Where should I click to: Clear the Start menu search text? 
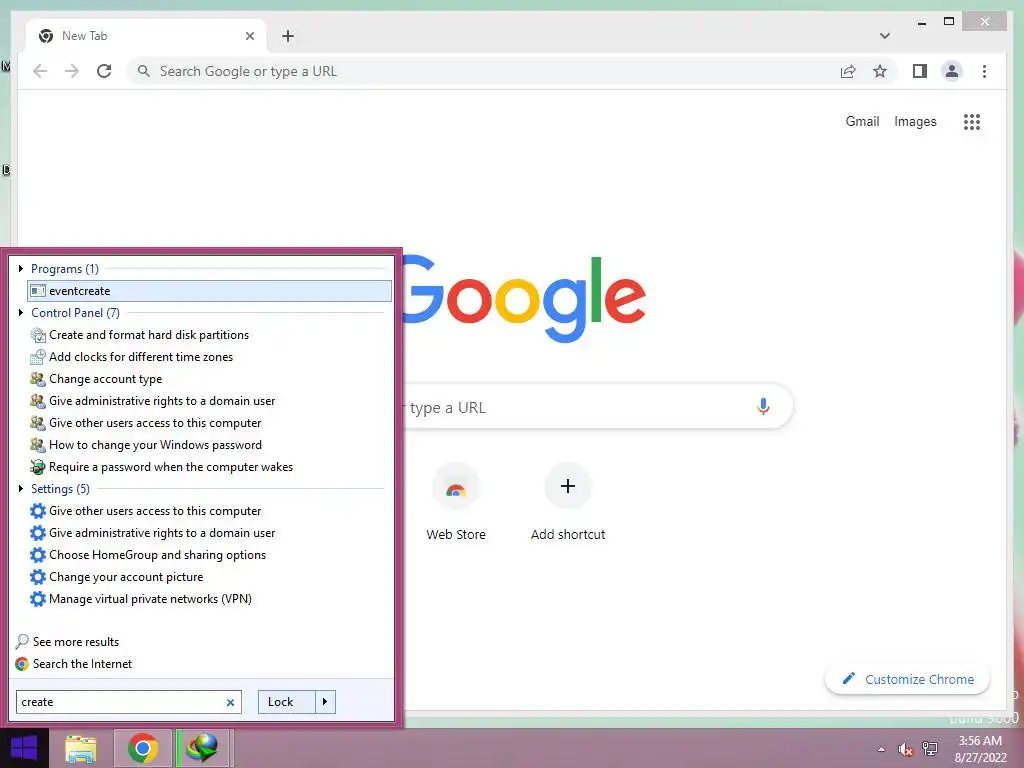(230, 702)
